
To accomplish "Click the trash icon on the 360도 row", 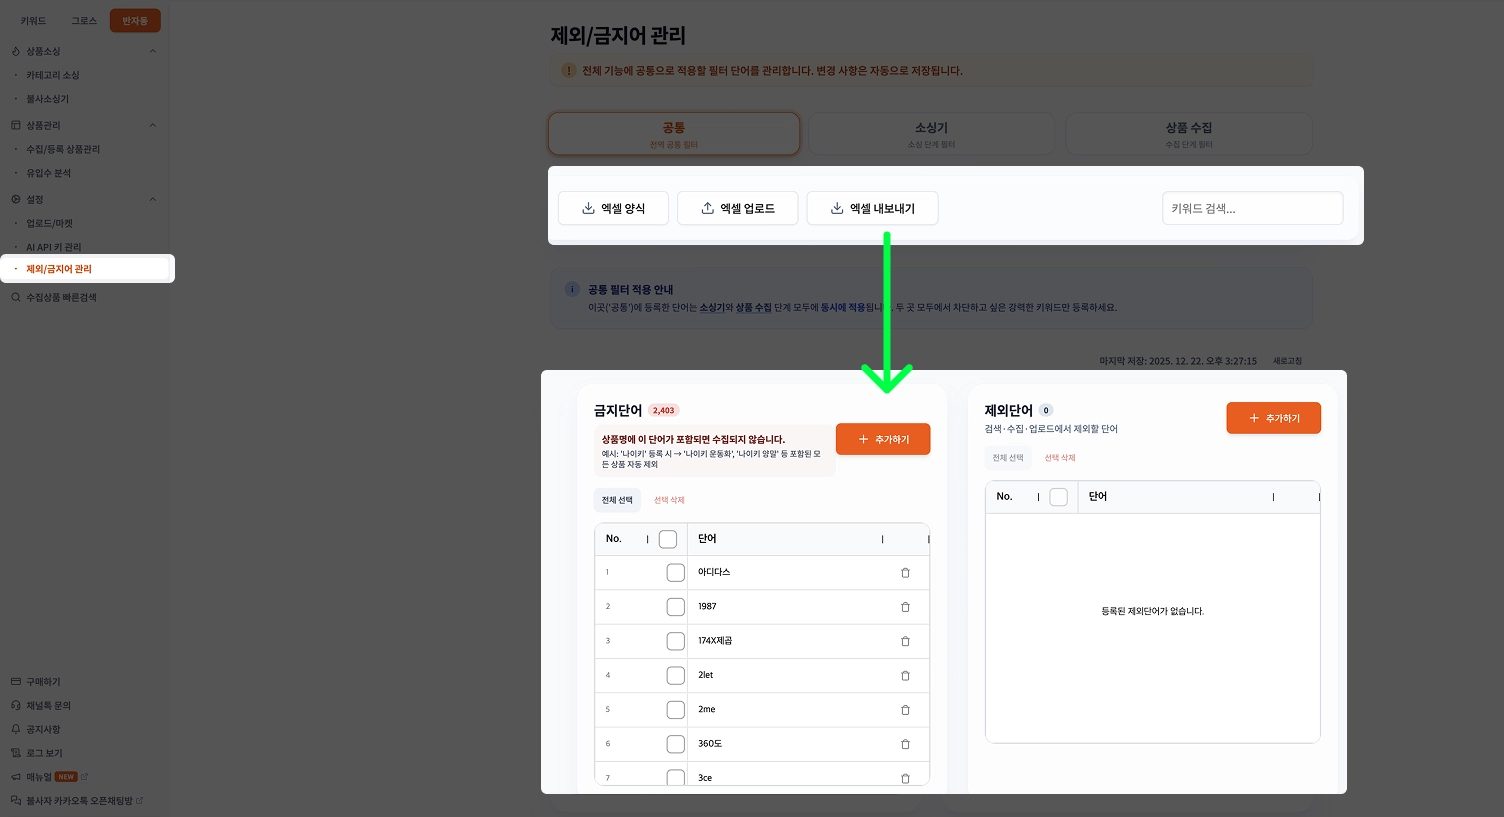I will tap(905, 744).
